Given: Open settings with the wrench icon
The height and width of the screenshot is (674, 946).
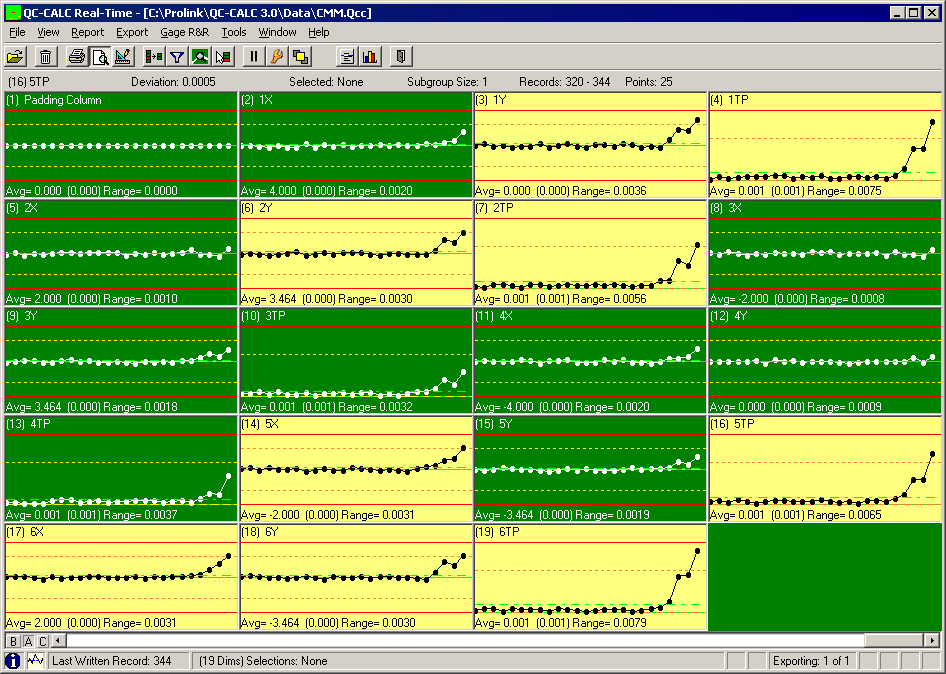Looking at the screenshot, I should pyautogui.click(x=277, y=57).
